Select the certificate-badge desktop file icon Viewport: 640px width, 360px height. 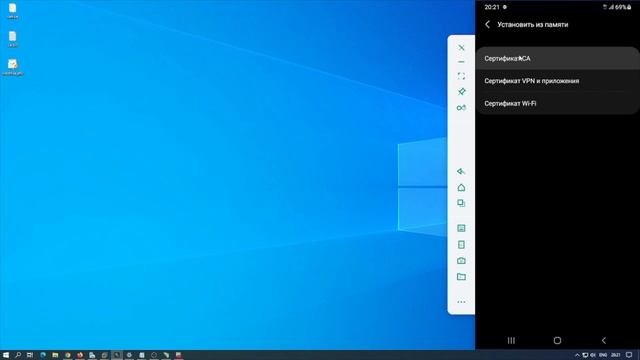pyautogui.click(x=13, y=67)
